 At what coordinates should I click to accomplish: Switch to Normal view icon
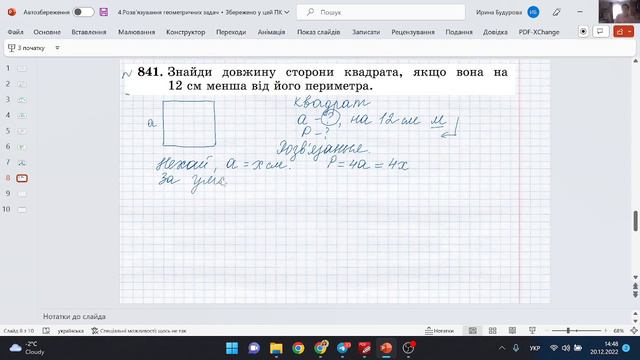coord(472,331)
